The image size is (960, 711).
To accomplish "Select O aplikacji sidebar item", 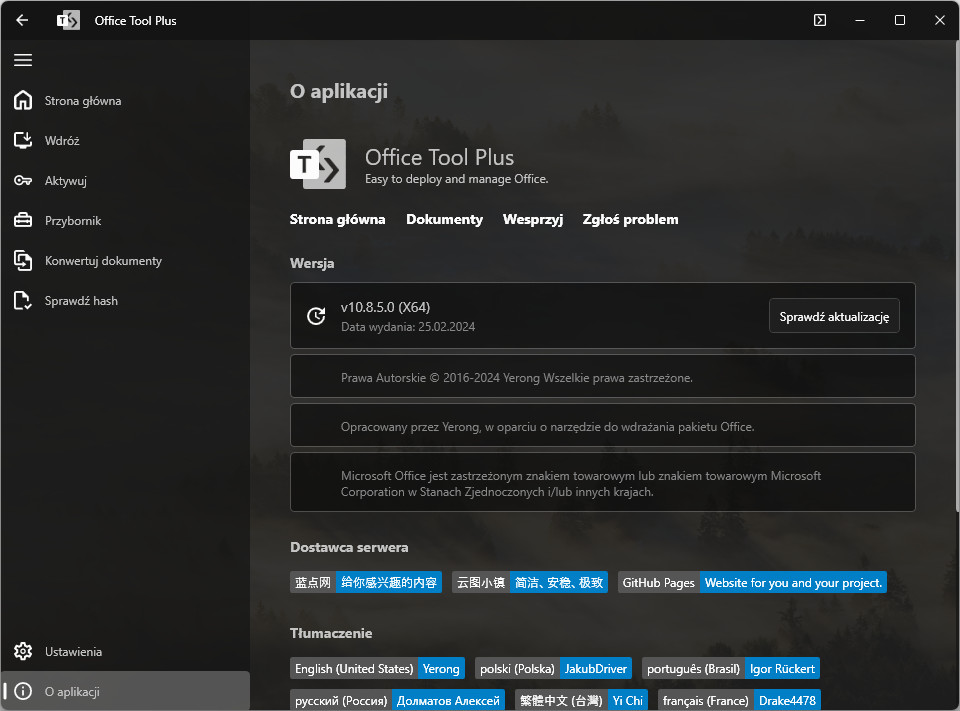I will pos(125,691).
